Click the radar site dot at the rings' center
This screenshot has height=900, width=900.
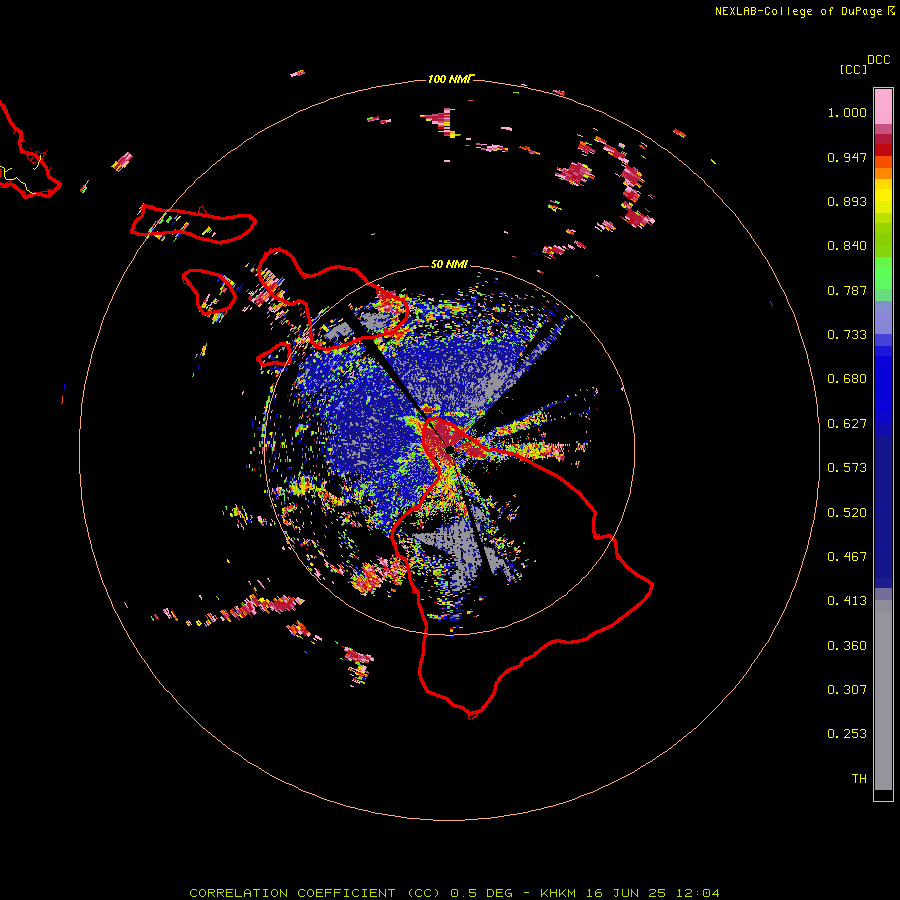point(449,450)
